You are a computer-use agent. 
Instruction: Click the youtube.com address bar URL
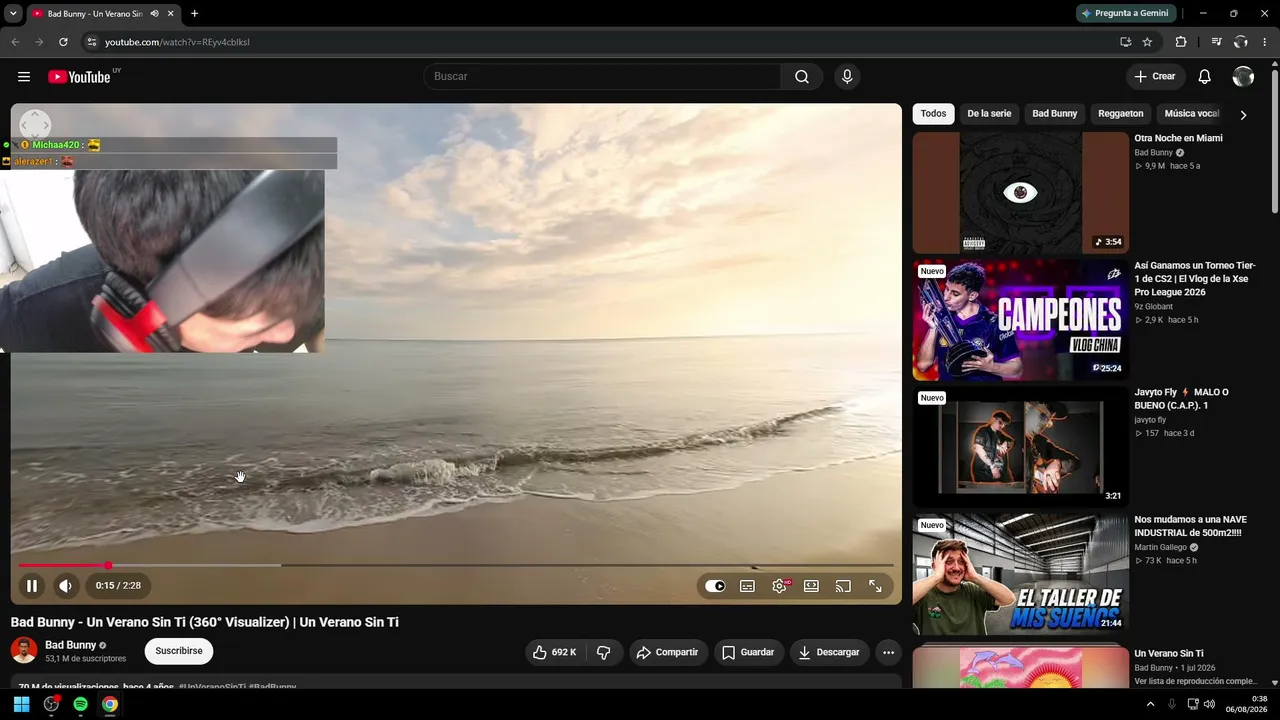[x=177, y=42]
